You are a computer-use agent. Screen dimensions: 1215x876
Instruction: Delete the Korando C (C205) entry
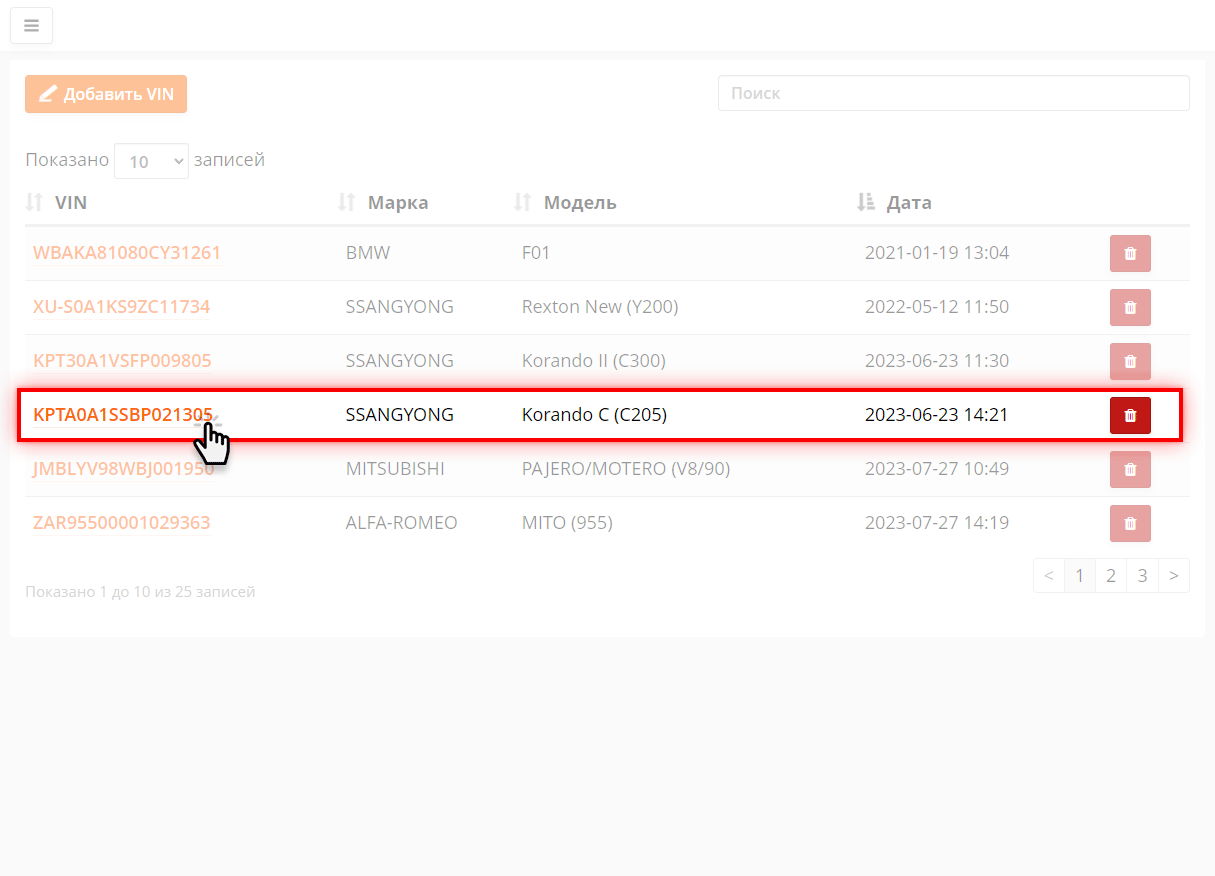[1130, 416]
